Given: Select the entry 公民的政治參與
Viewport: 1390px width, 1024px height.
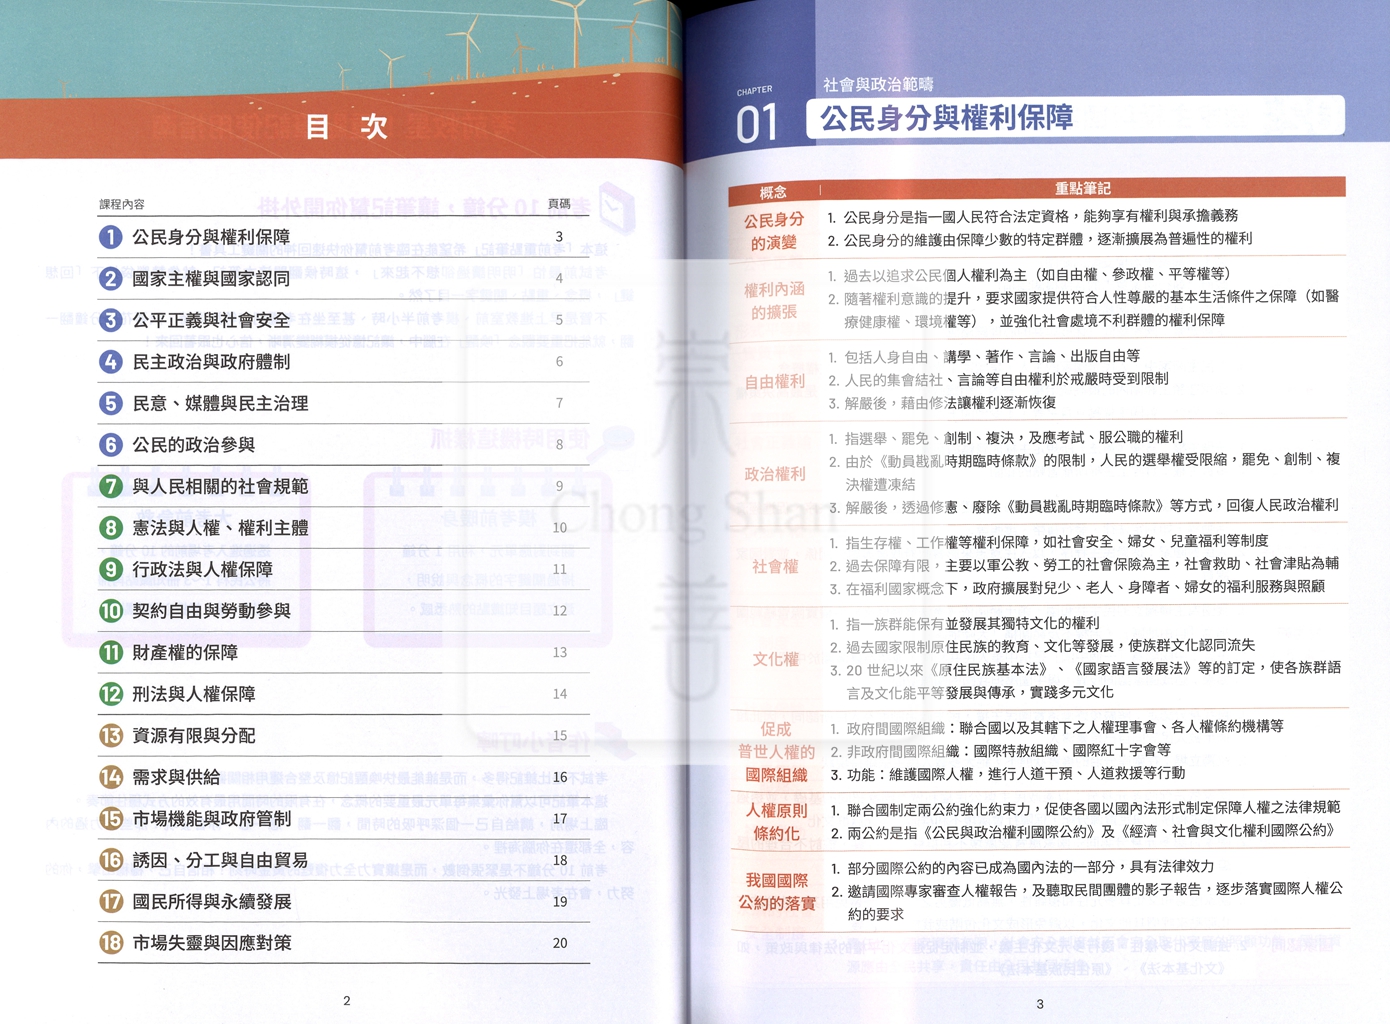Looking at the screenshot, I should pos(194,445).
